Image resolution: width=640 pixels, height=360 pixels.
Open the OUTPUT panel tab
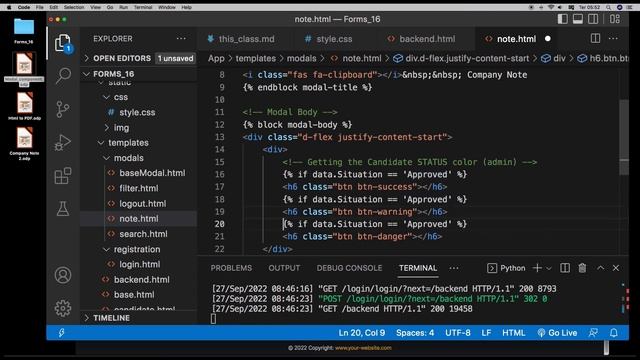[x=284, y=268]
